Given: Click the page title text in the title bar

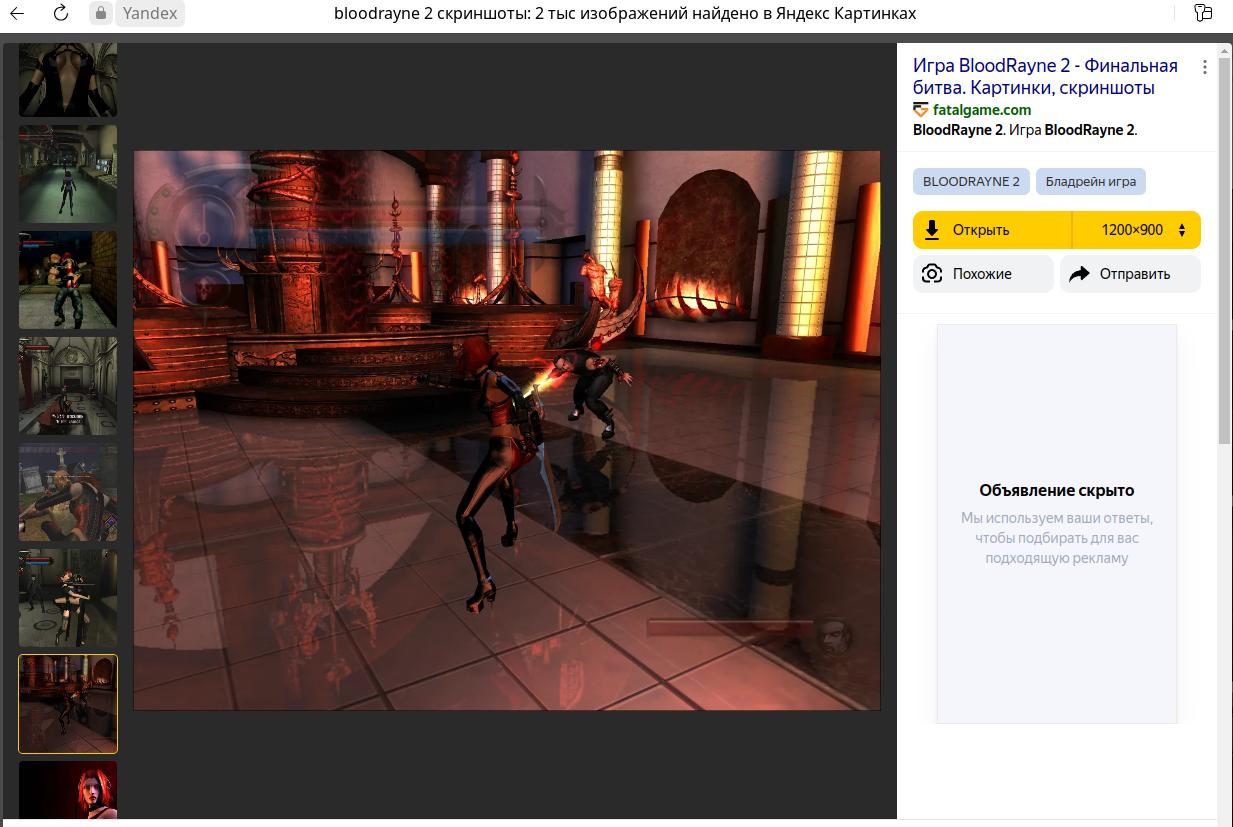Looking at the screenshot, I should point(625,13).
